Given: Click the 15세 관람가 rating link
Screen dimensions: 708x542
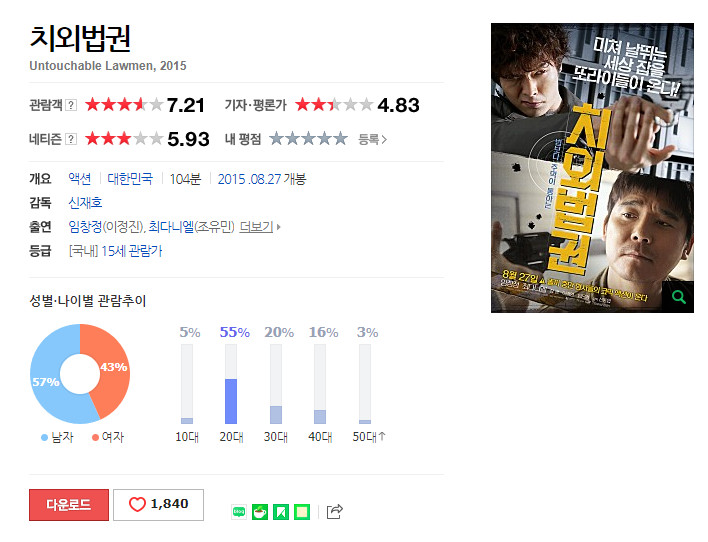Looking at the screenshot, I should pyautogui.click(x=131, y=251).
